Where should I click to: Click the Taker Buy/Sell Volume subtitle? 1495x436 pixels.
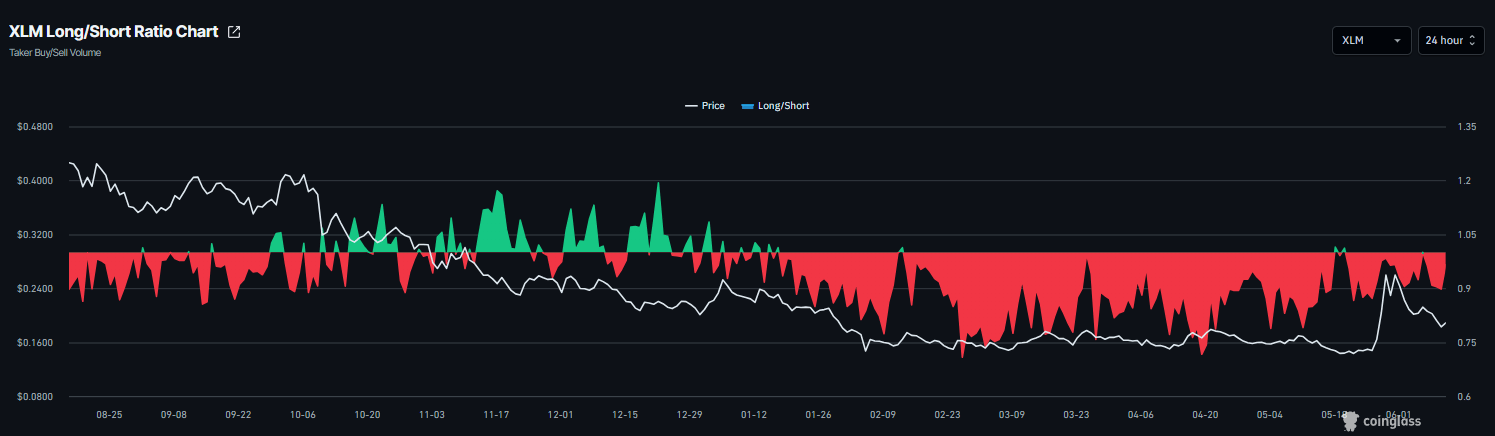tap(55, 52)
